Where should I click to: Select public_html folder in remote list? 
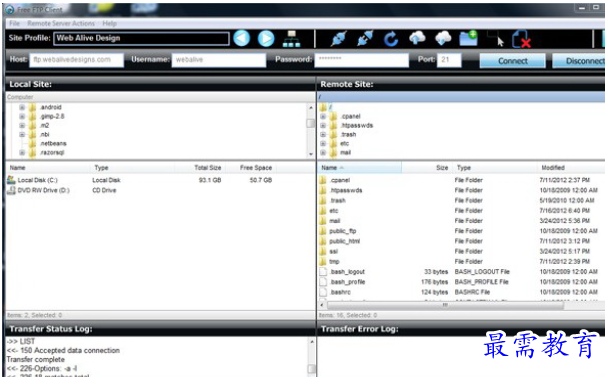click(x=344, y=241)
